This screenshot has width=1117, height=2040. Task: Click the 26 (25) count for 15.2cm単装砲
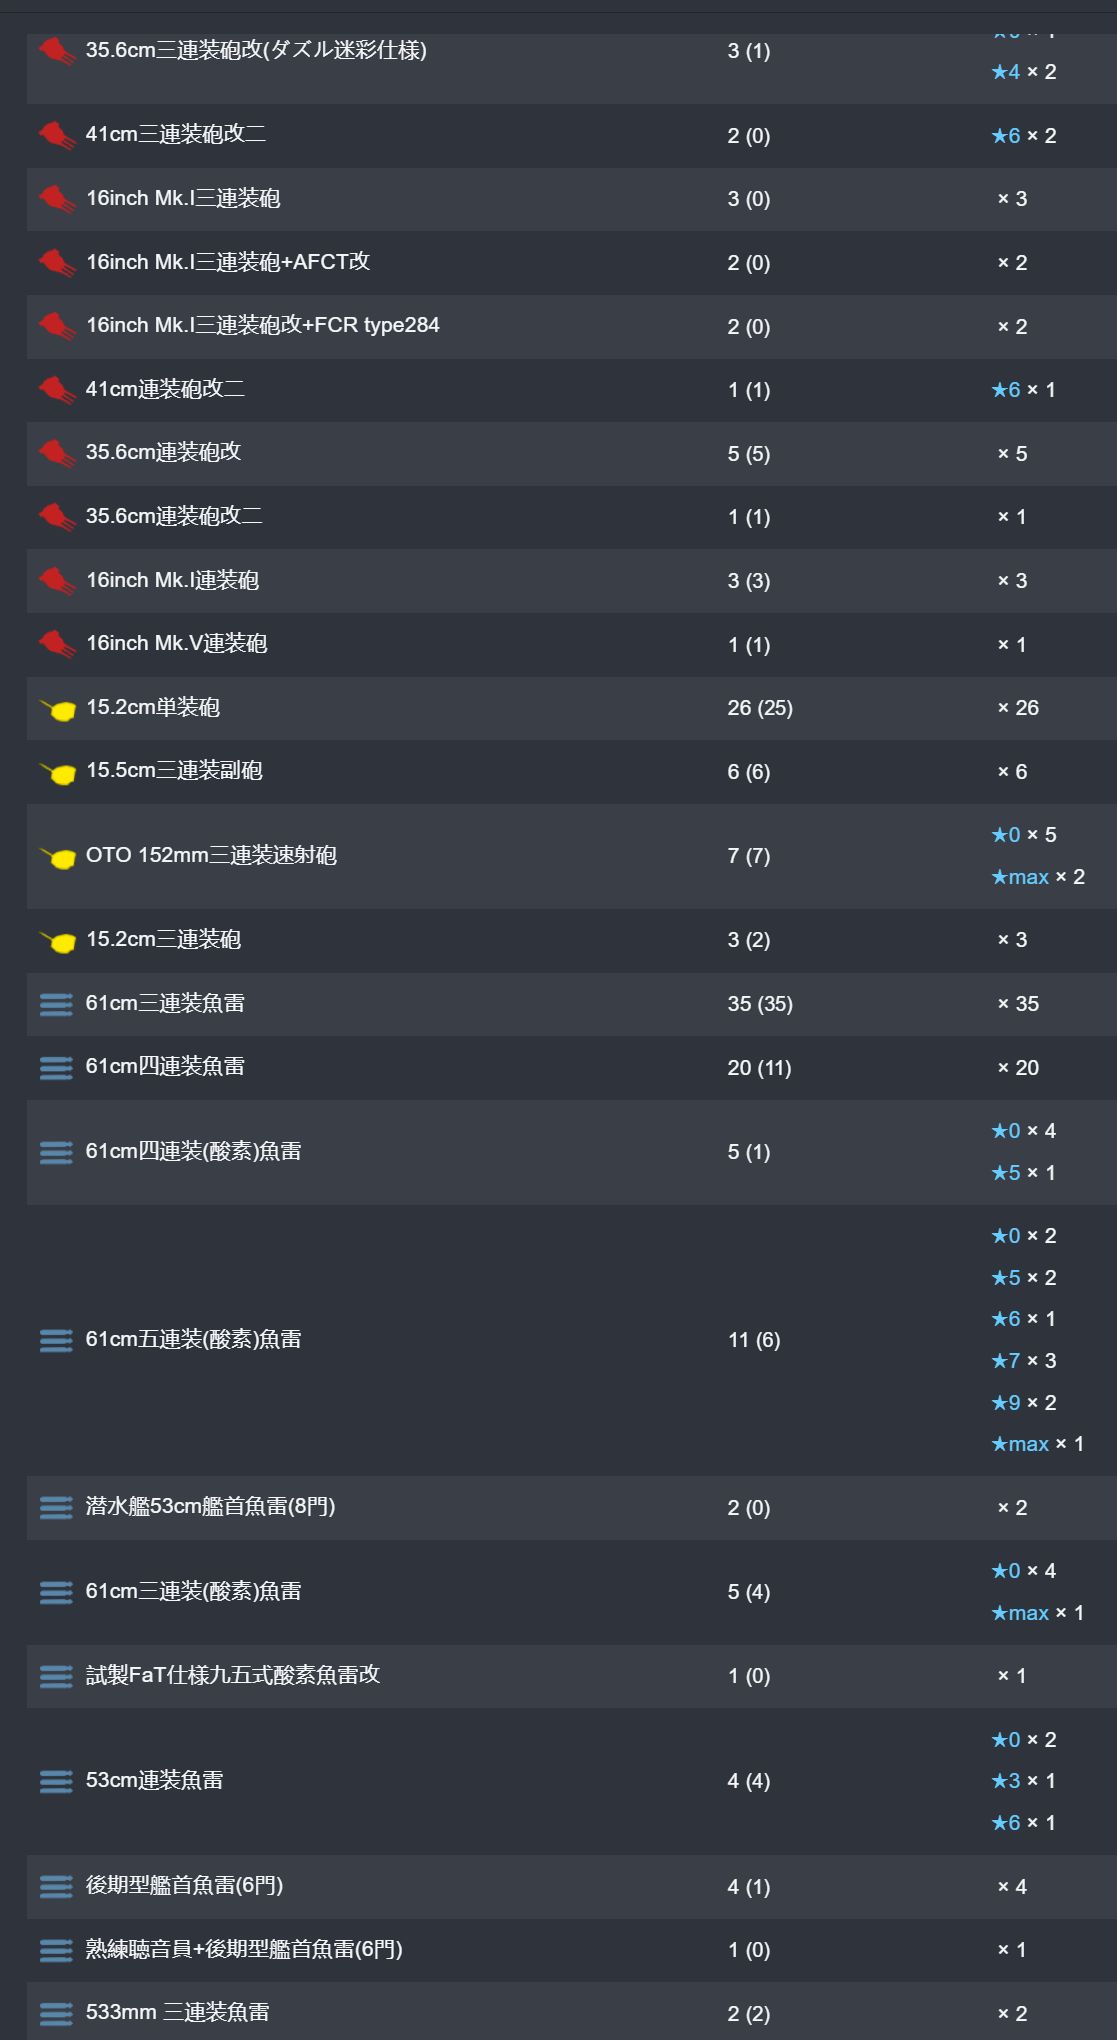coord(759,708)
